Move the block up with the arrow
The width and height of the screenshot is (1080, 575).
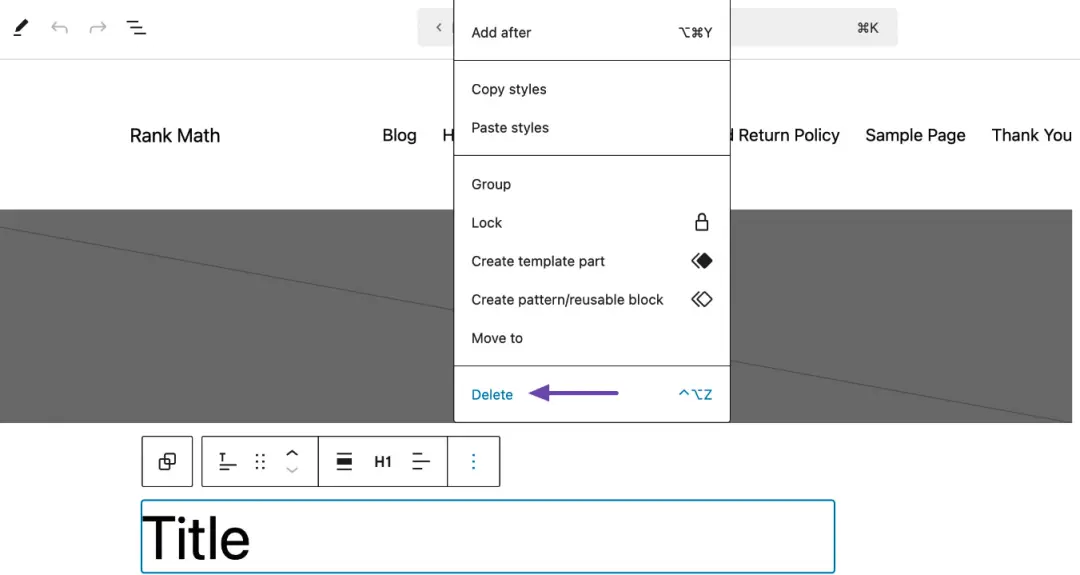coord(292,453)
